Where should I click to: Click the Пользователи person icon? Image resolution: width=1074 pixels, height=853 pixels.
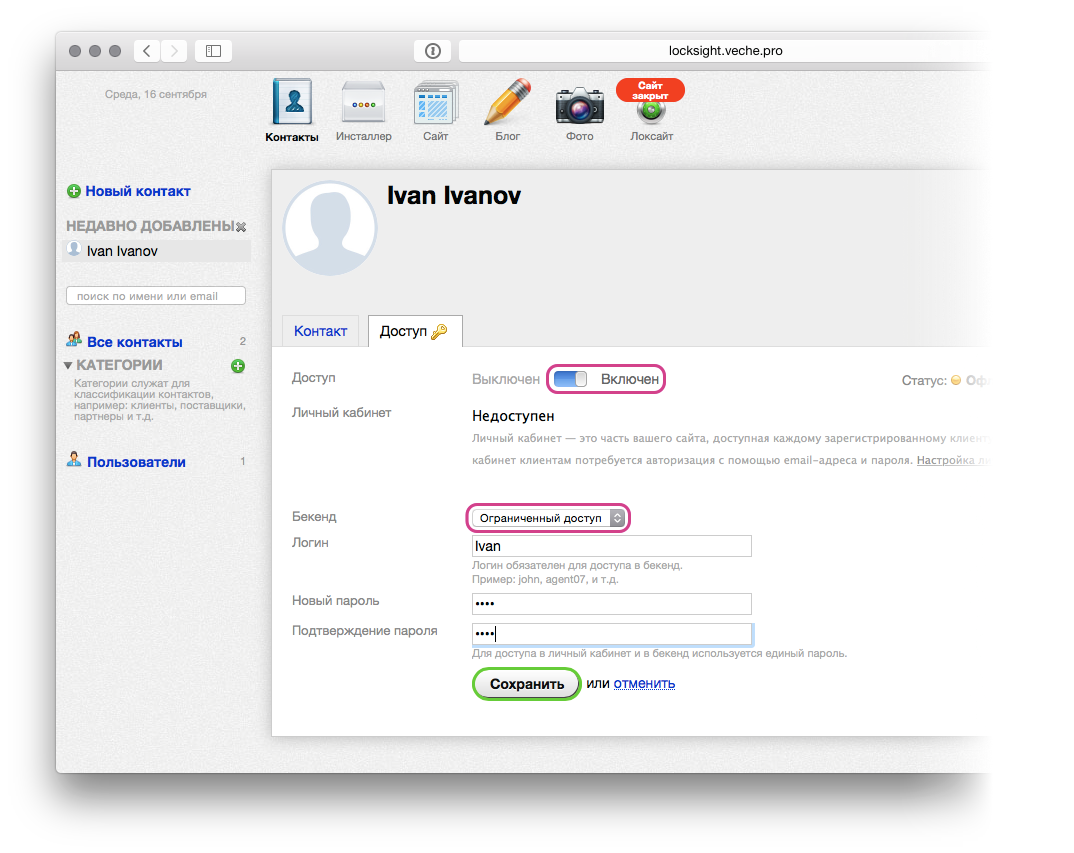74,460
